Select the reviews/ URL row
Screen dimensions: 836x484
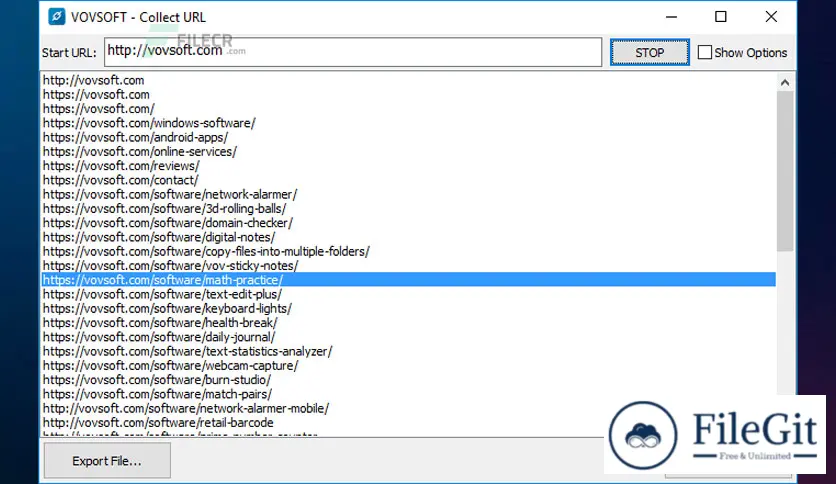pos(409,166)
